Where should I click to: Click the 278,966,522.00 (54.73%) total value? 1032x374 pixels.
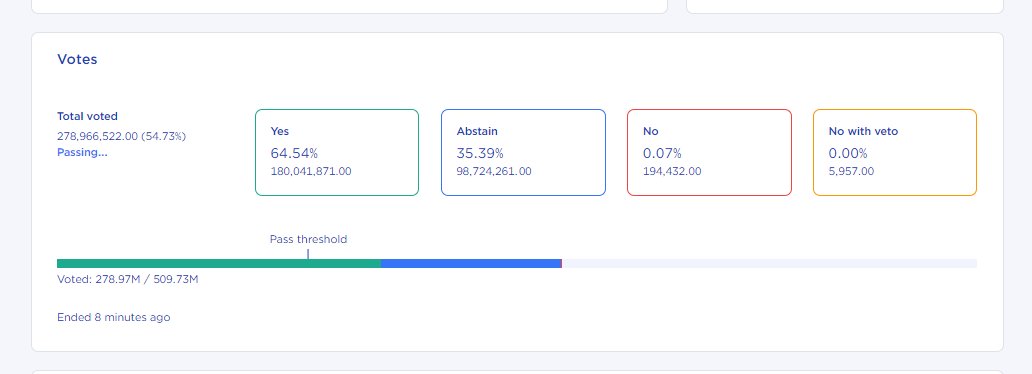[122, 136]
